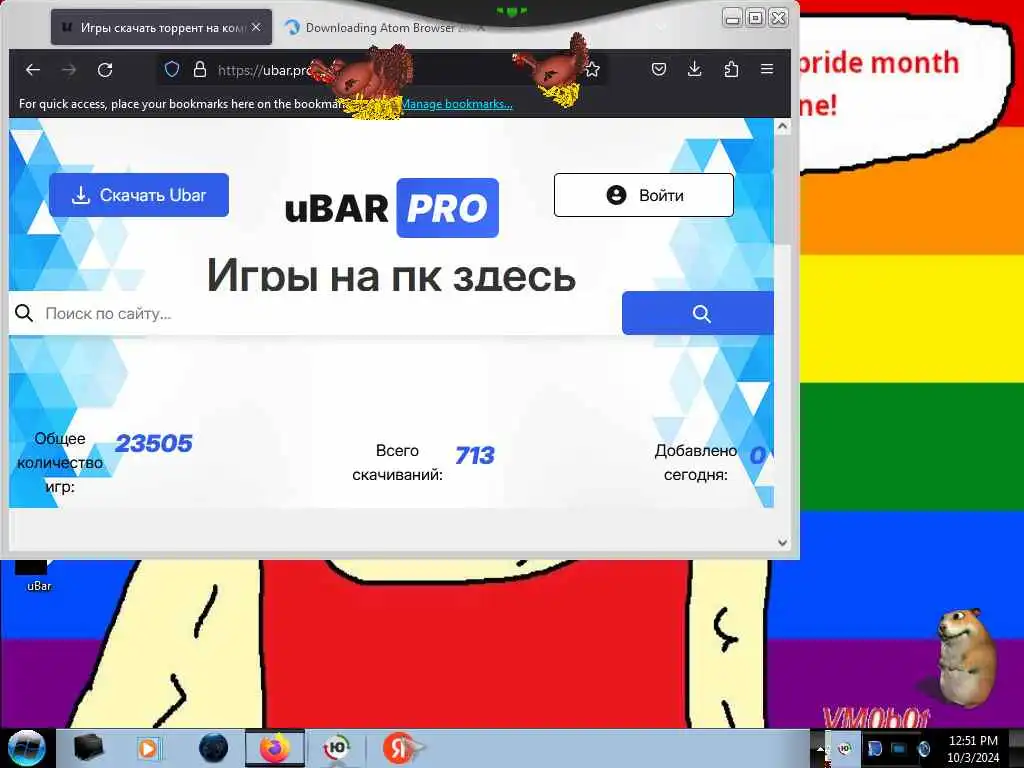Focus the Поиск по сайту search field
This screenshot has height=768, width=1024.
pos(315,313)
